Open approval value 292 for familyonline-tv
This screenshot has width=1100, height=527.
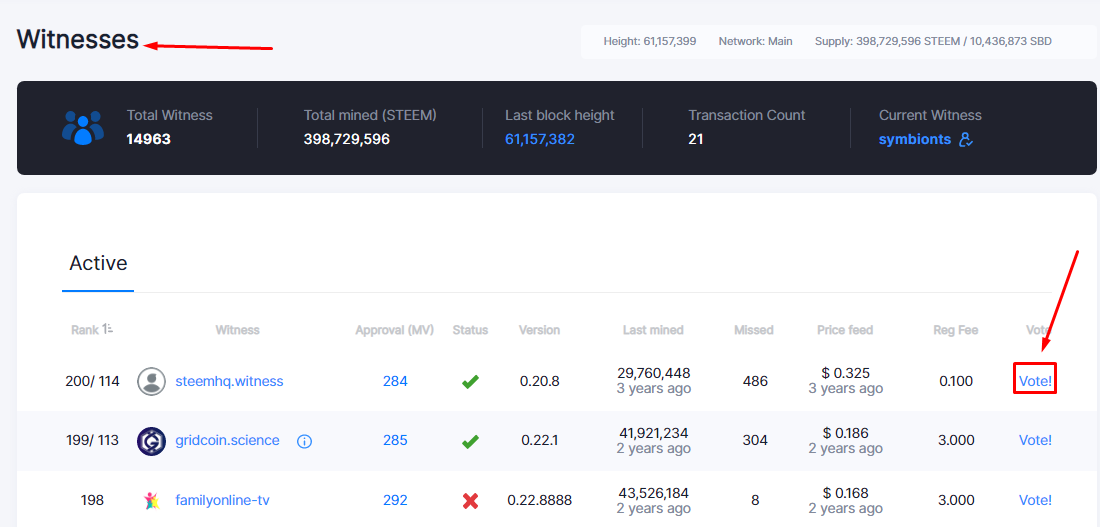tap(395, 500)
